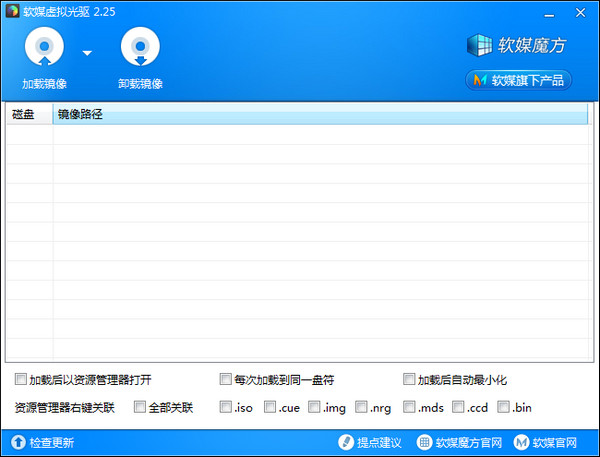Viewport: 600px width, 457px height.
Task: Tick the .nrg file association checkbox
Action: [x=360, y=407]
